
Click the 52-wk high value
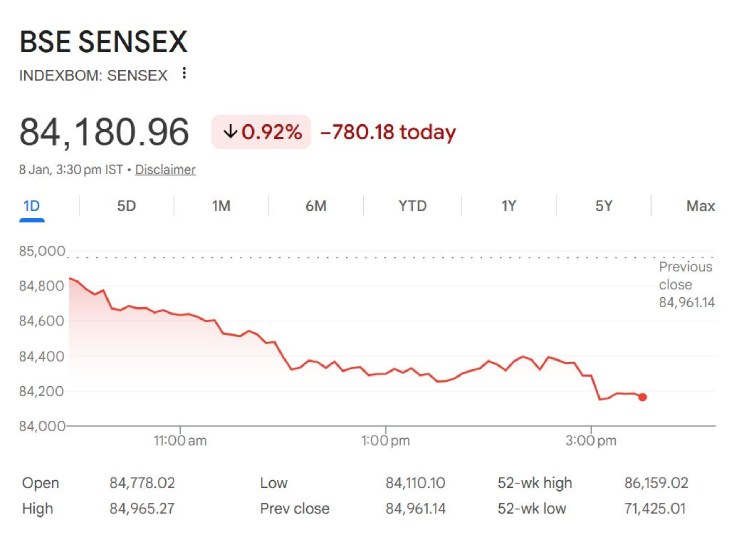[652, 483]
